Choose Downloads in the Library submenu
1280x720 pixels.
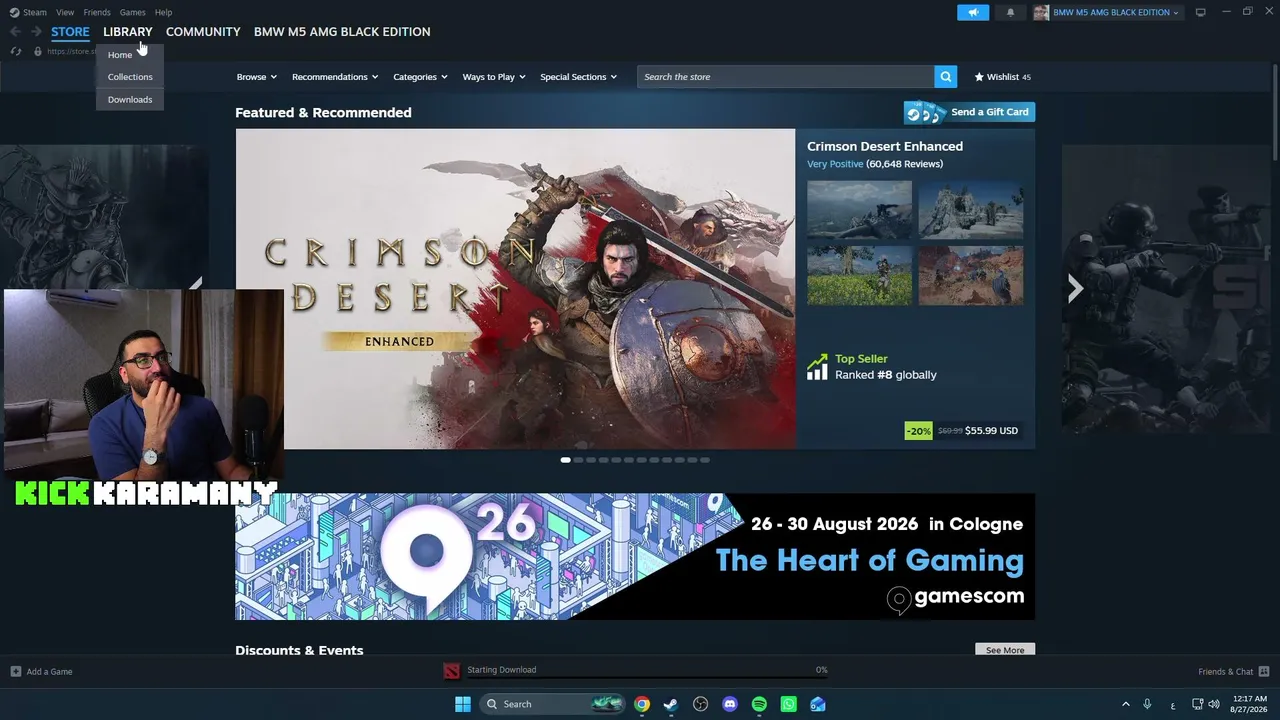[130, 100]
